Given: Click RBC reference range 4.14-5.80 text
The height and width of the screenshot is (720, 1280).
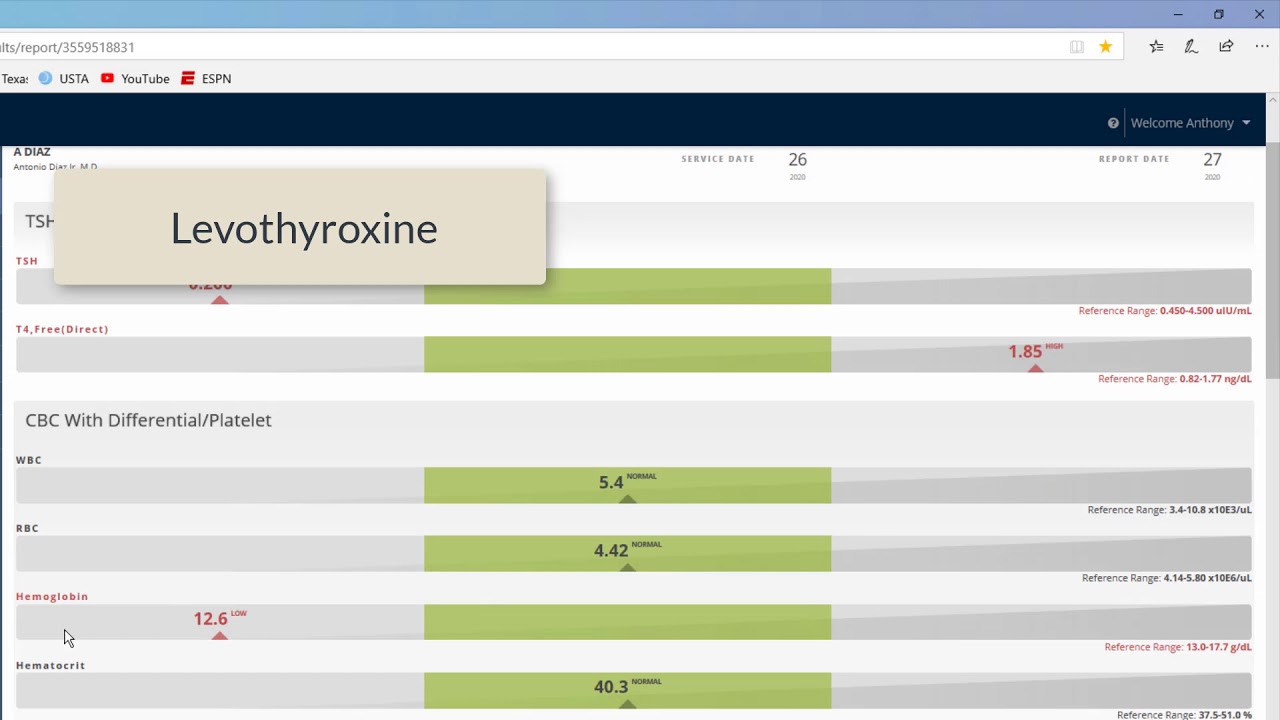Looking at the screenshot, I should coord(1166,578).
